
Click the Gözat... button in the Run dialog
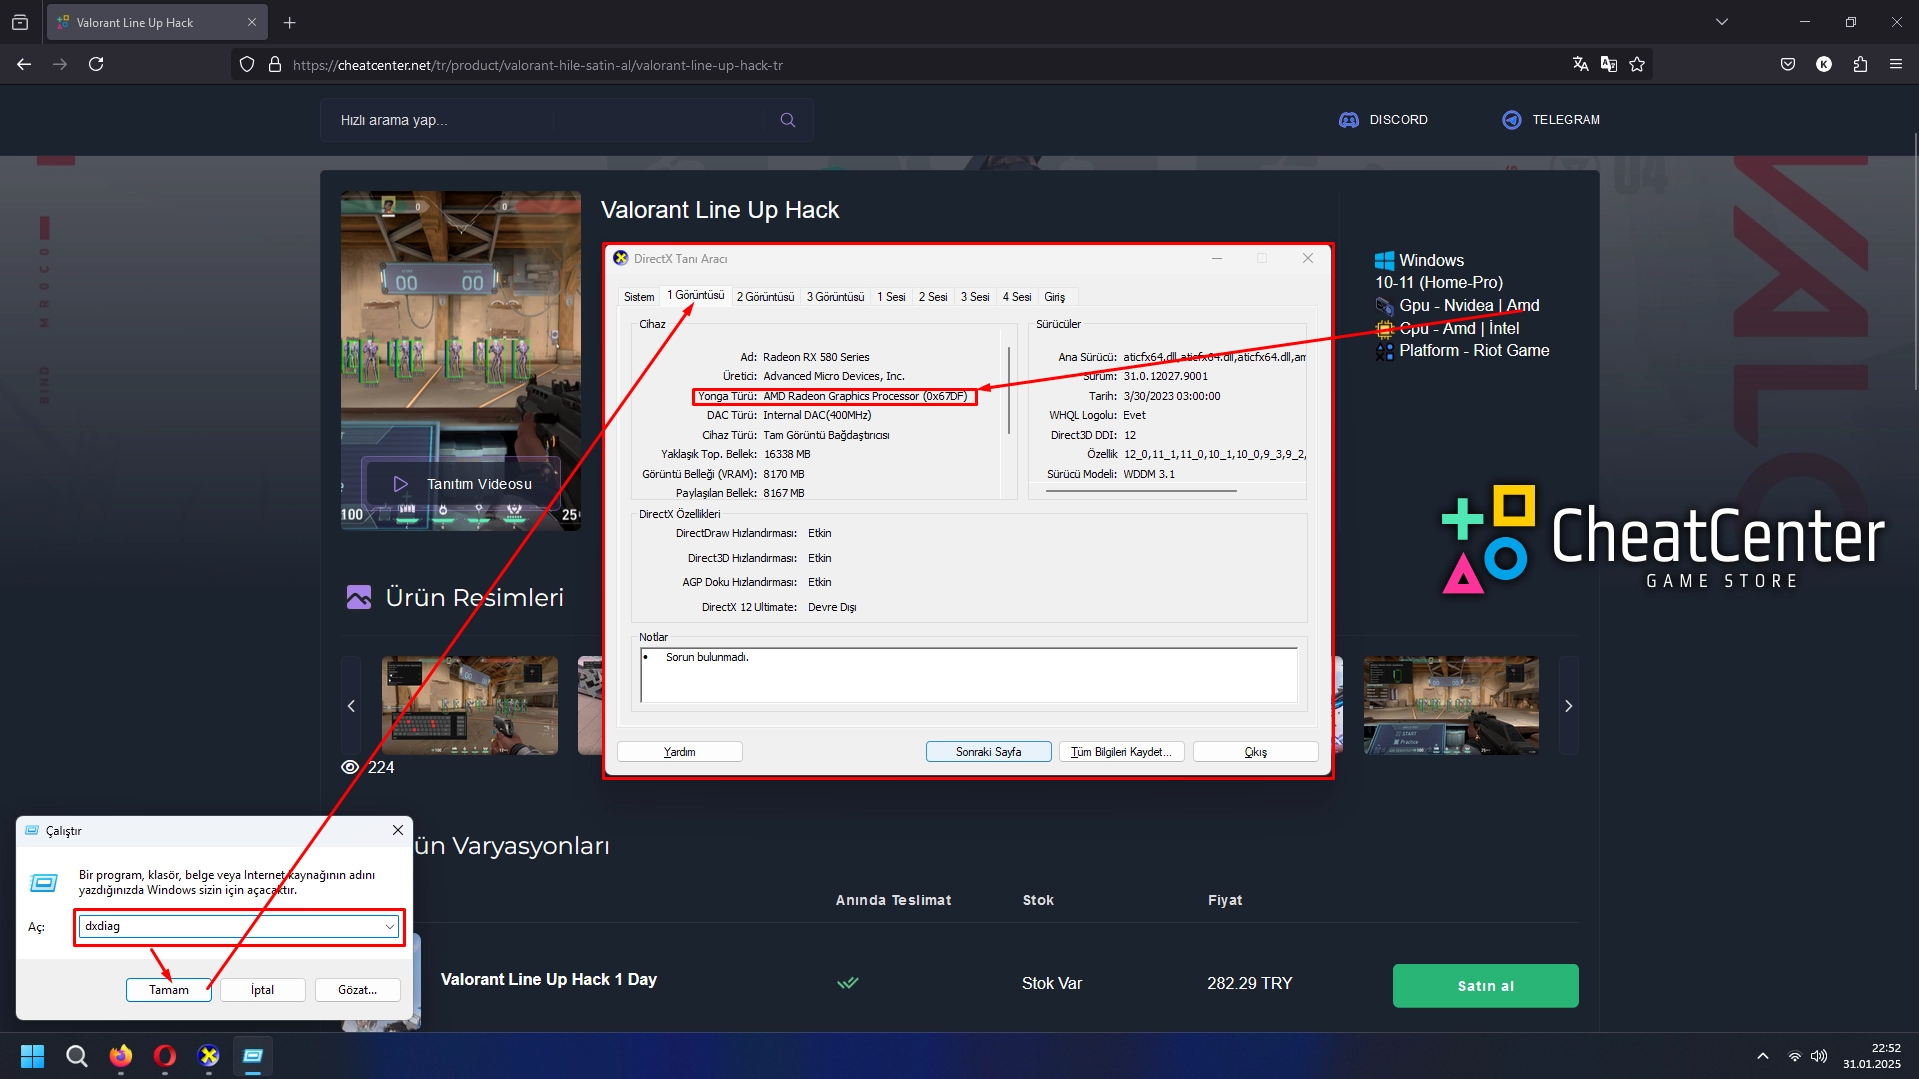(357, 990)
